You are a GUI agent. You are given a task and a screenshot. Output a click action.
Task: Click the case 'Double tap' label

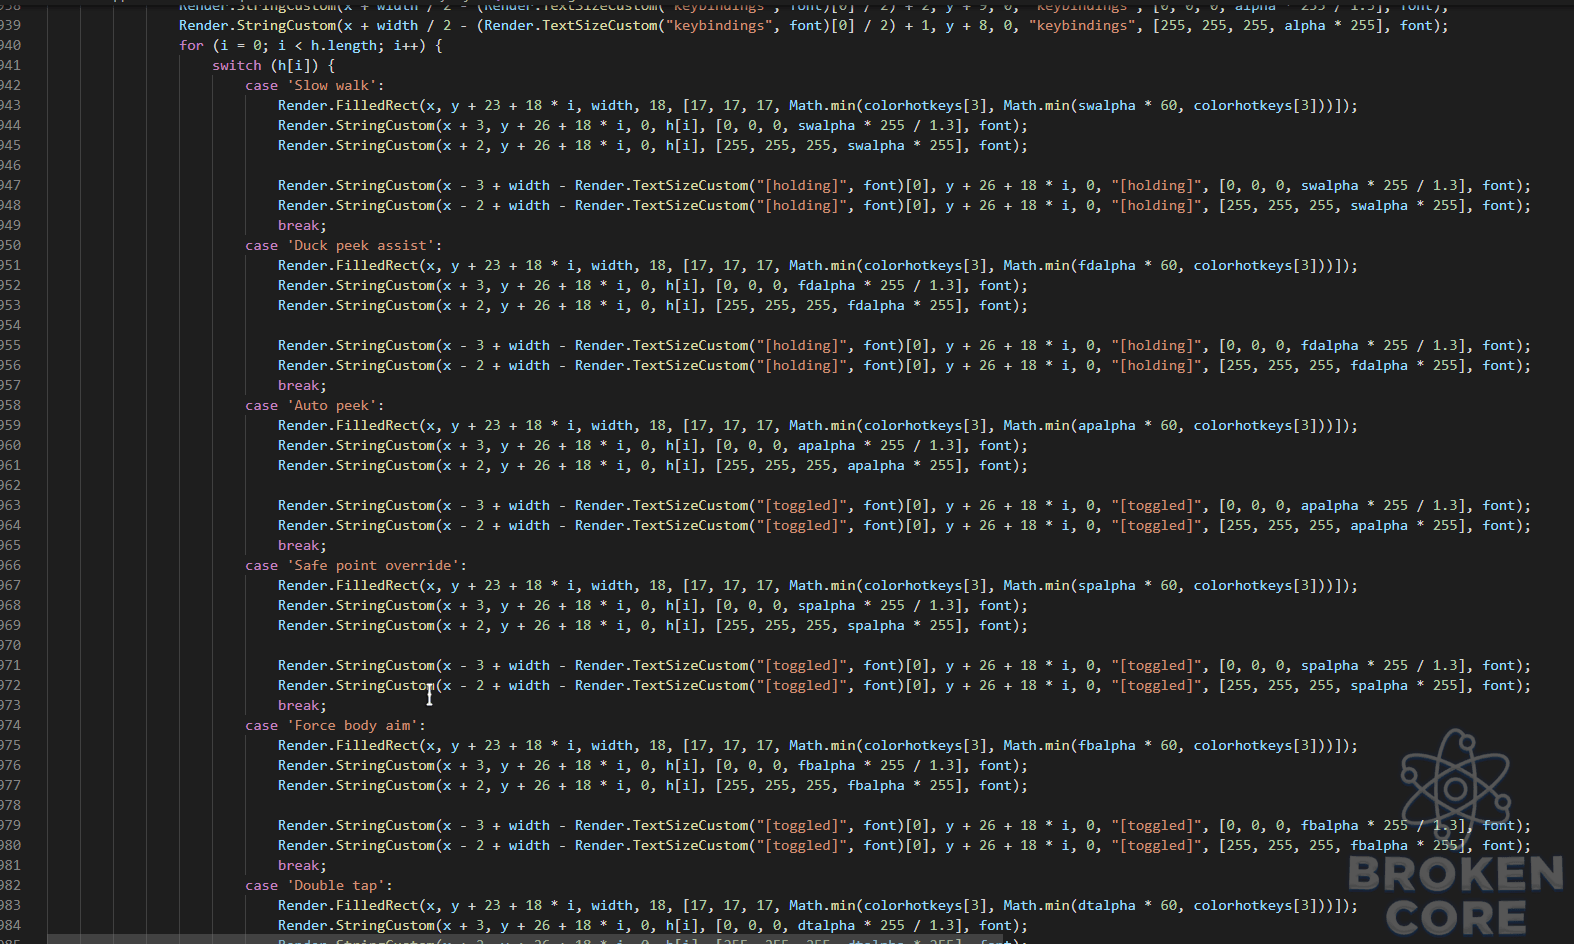(x=318, y=886)
